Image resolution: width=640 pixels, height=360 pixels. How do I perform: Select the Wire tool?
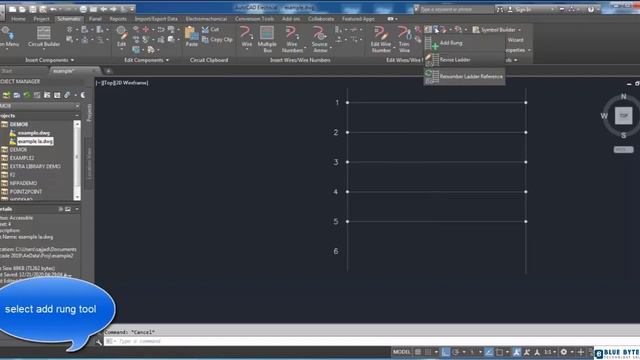[246, 37]
